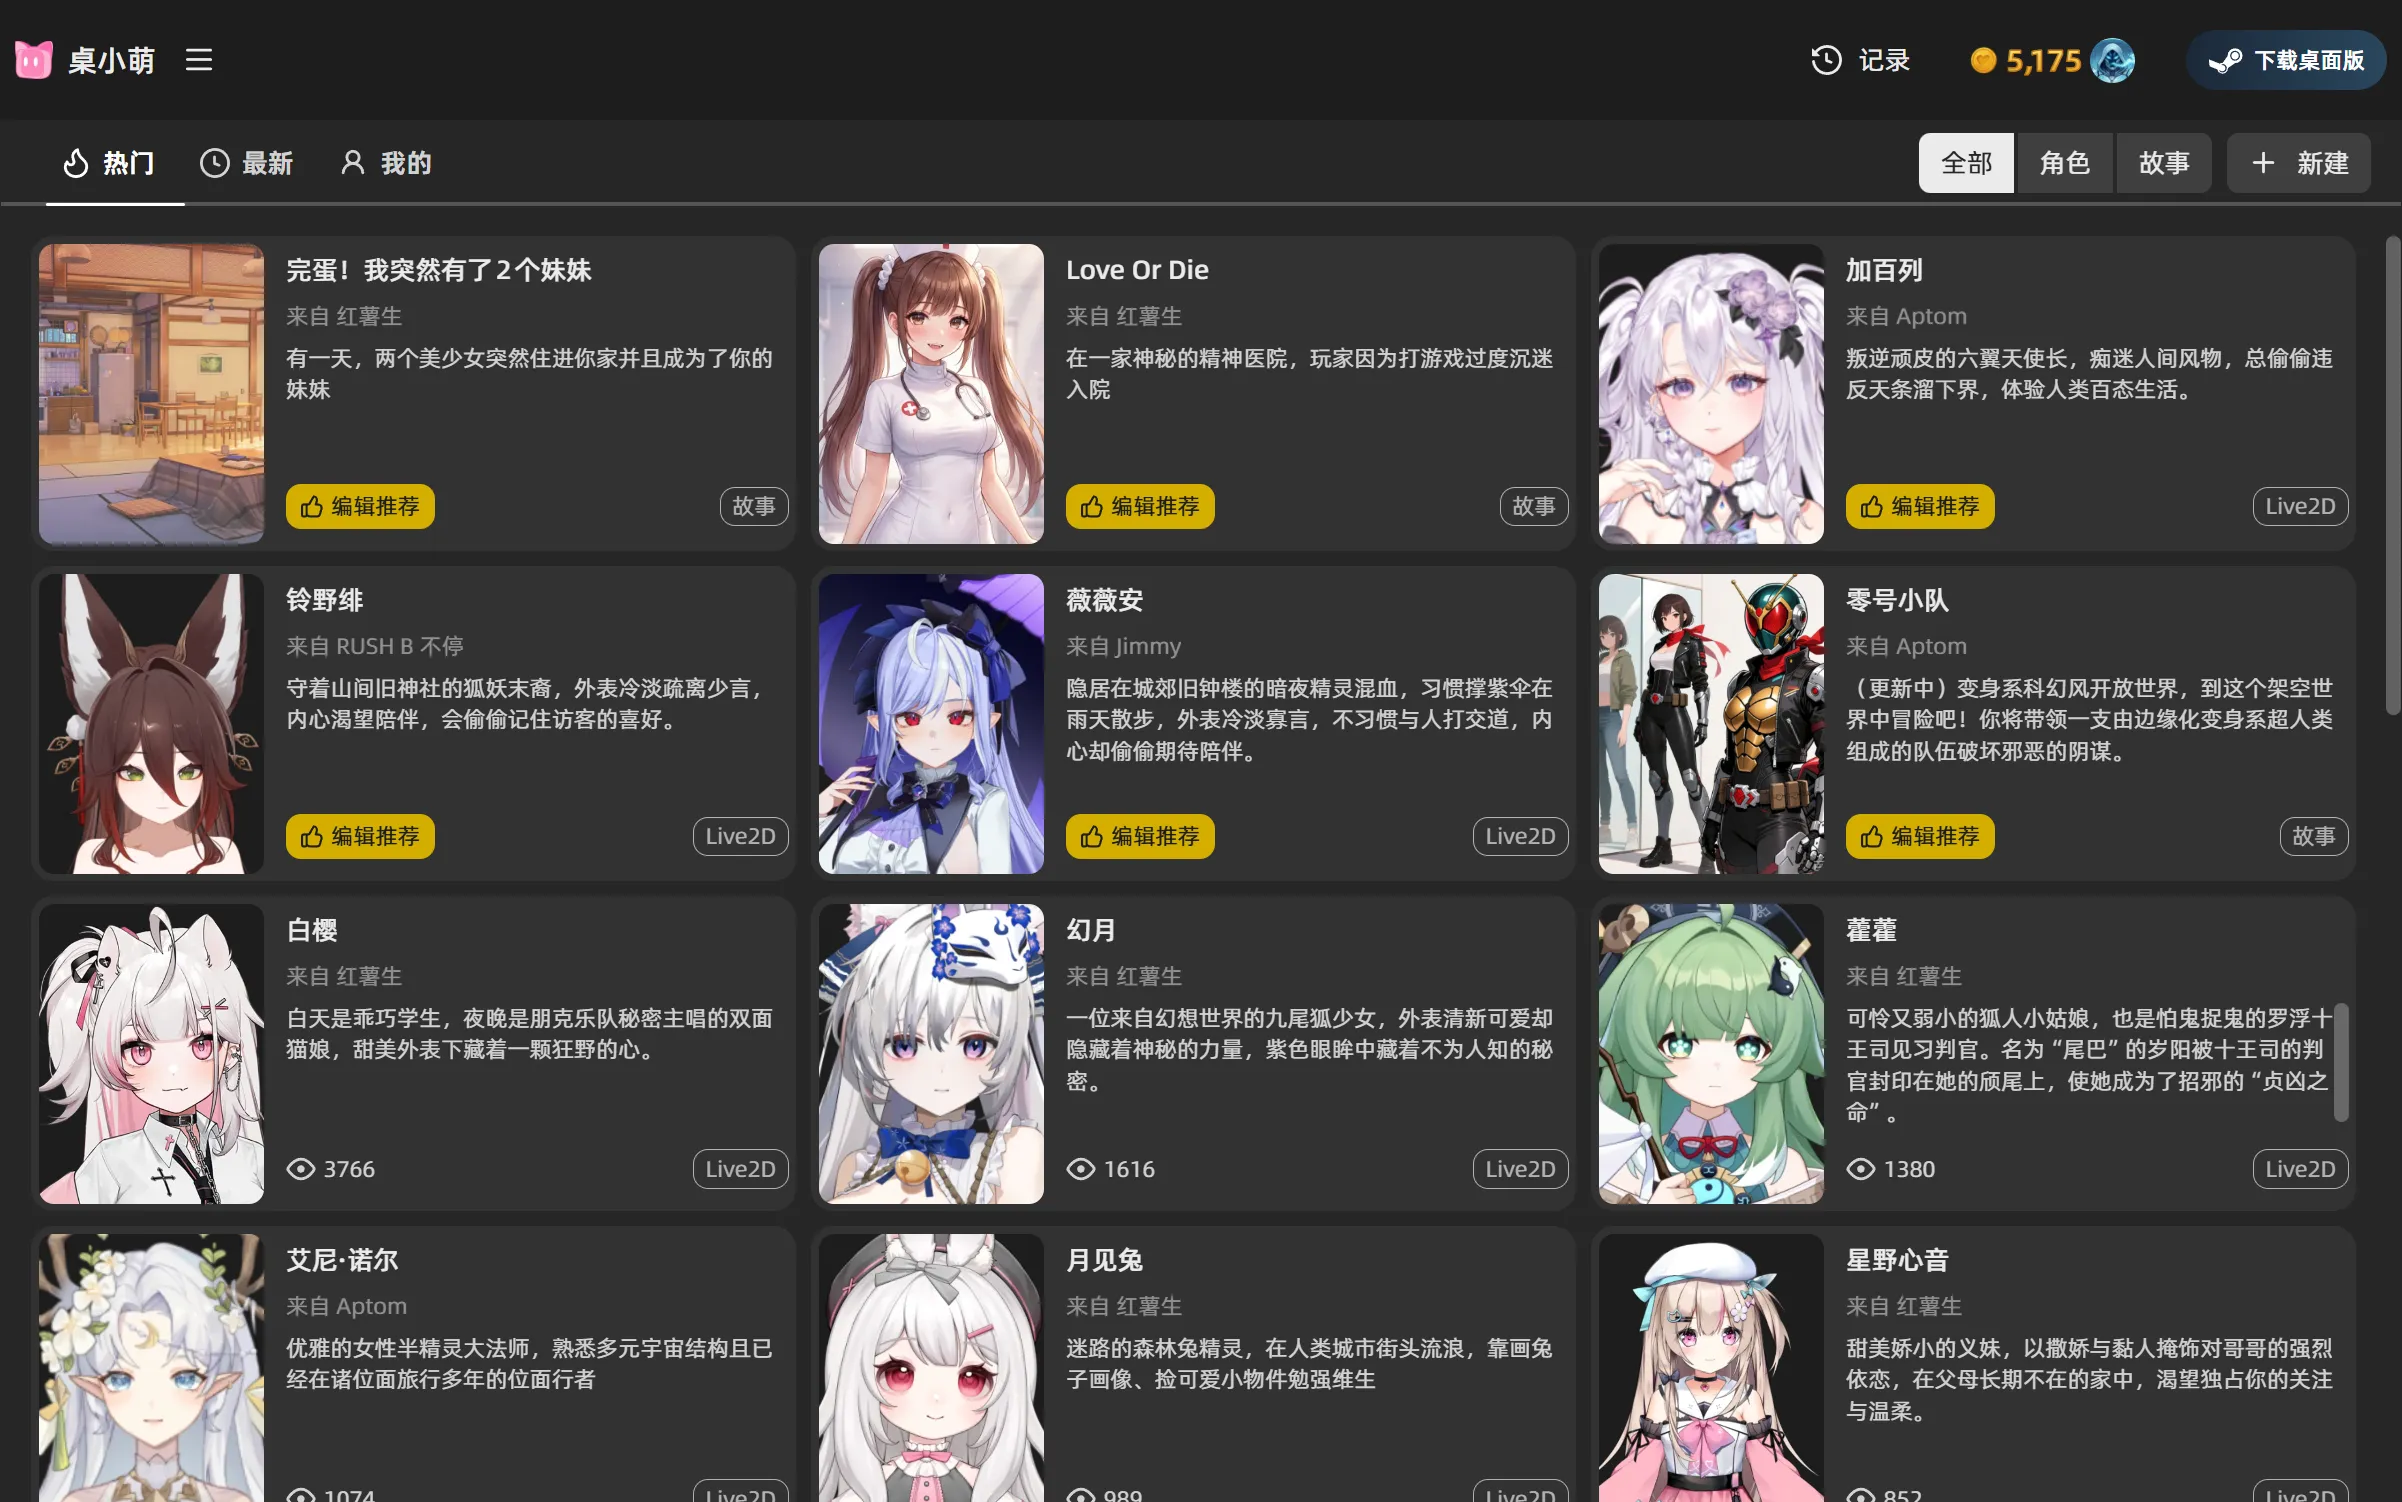Click the 幻月 title
2402x1502 pixels.
click(1091, 930)
